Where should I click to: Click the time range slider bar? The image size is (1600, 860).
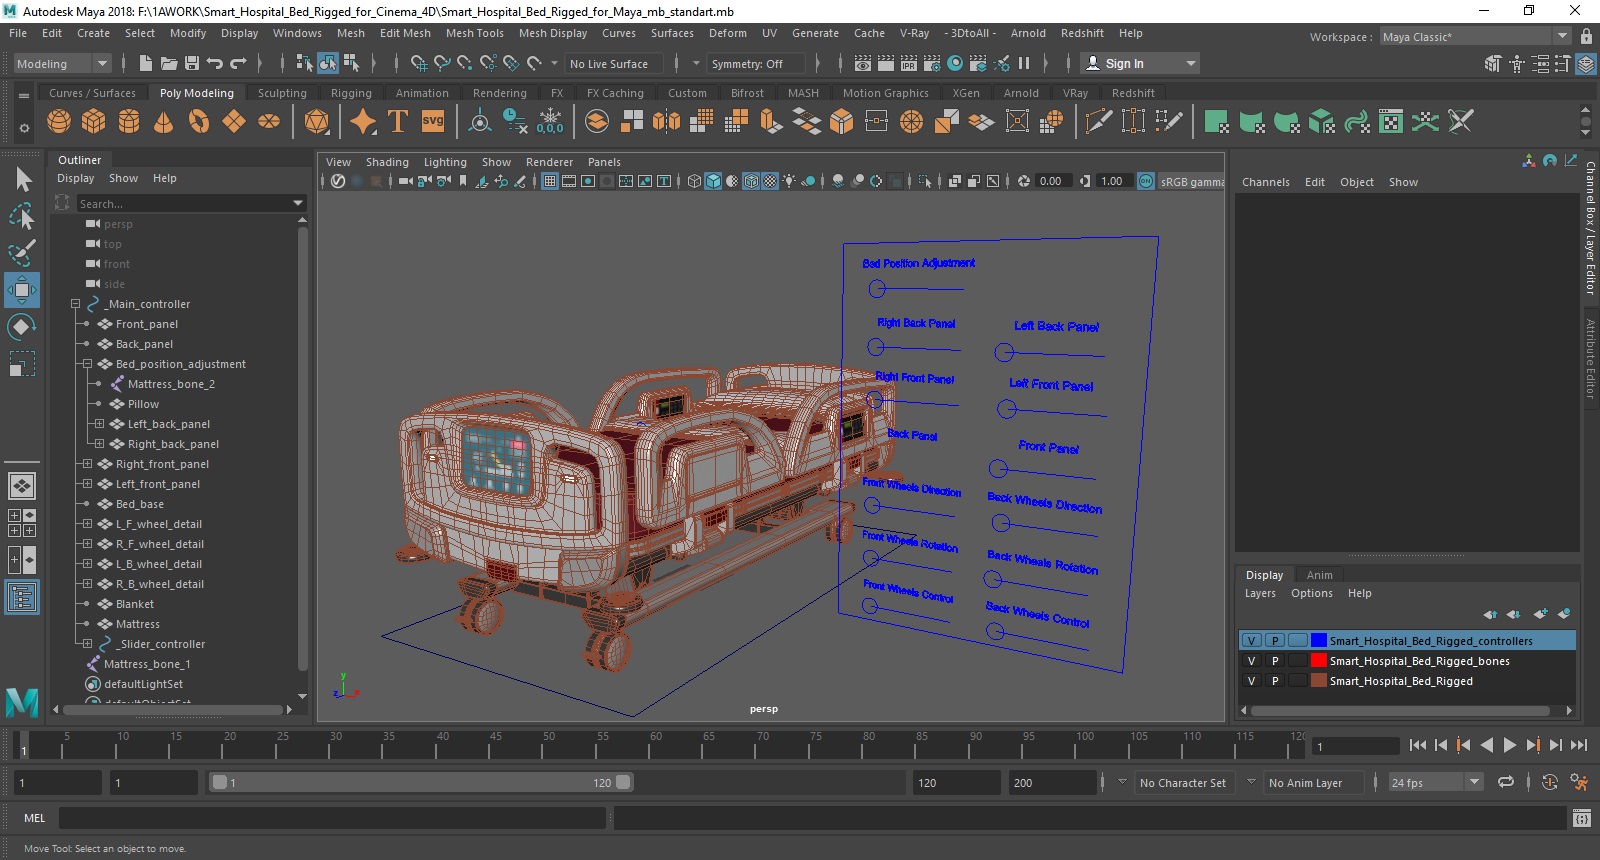click(420, 783)
